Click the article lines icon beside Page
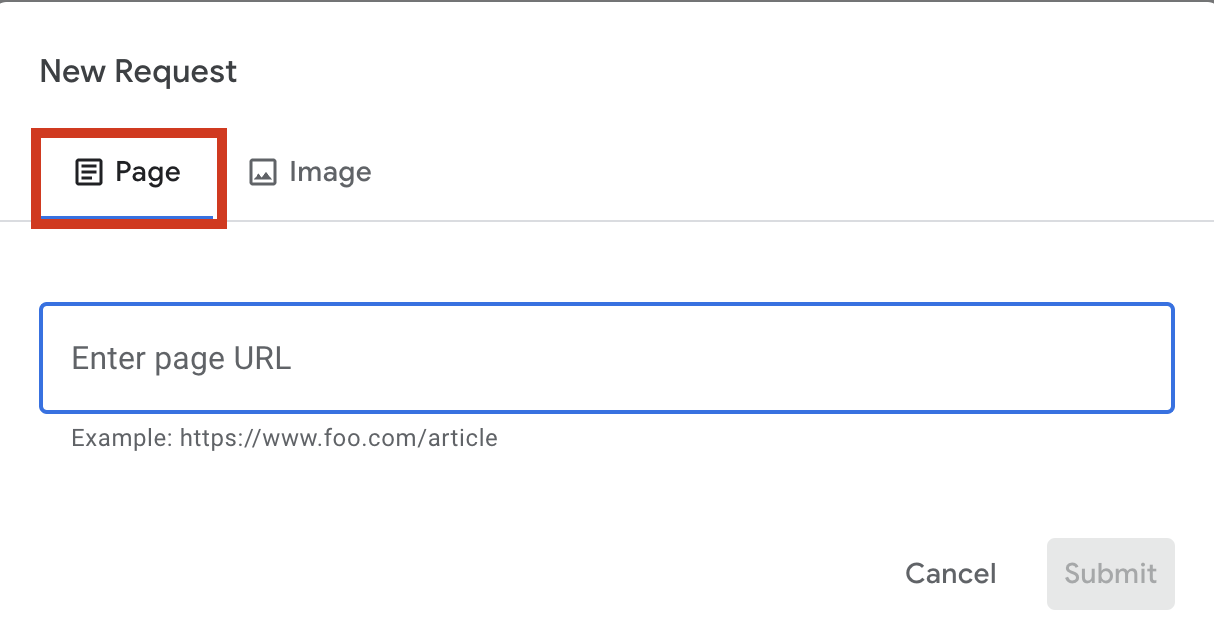Viewport: 1214px width, 642px height. click(89, 173)
